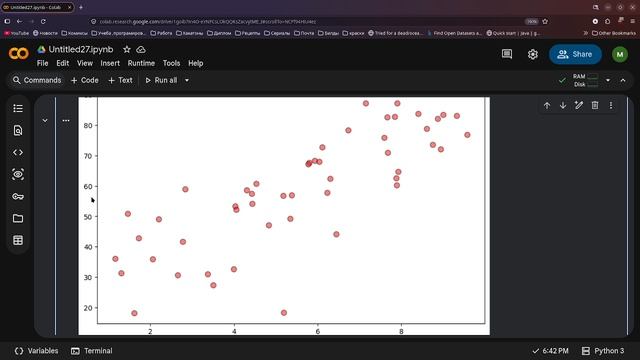This screenshot has height=360, width=640.
Task: Open the Variables panel
Action: pos(36,351)
